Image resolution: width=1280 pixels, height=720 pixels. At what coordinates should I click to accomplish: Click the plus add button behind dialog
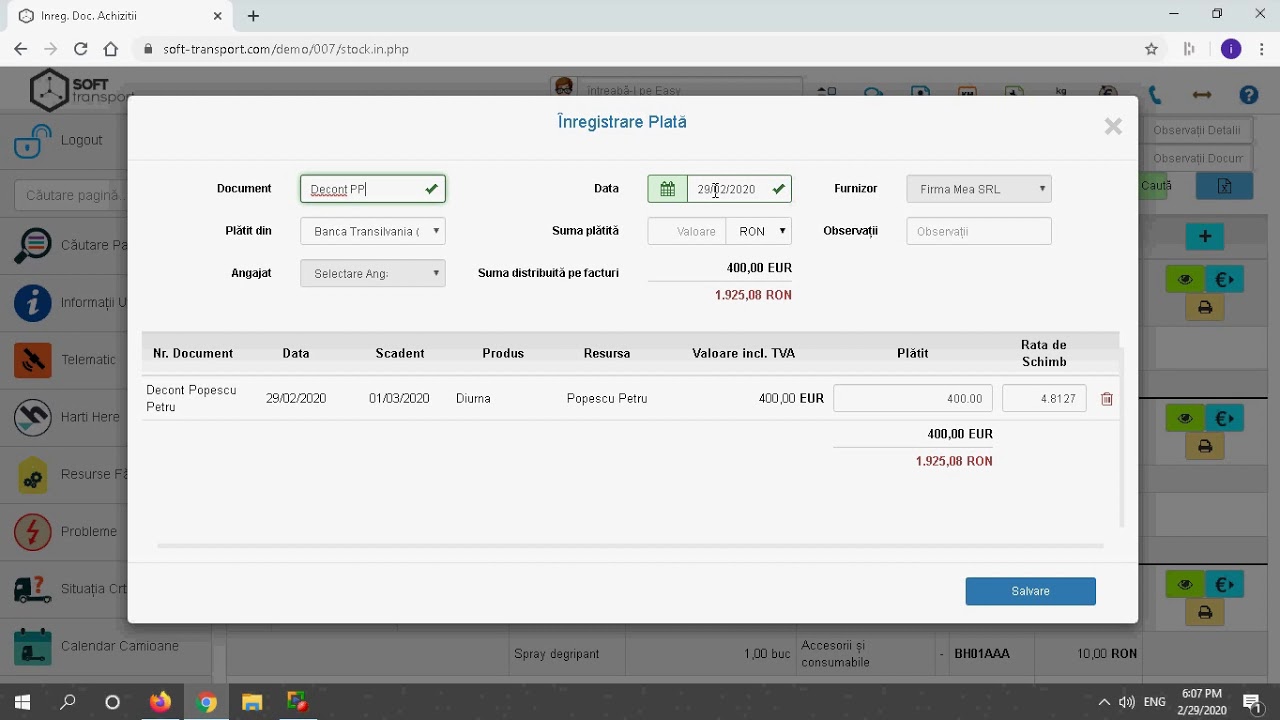pyautogui.click(x=1205, y=236)
